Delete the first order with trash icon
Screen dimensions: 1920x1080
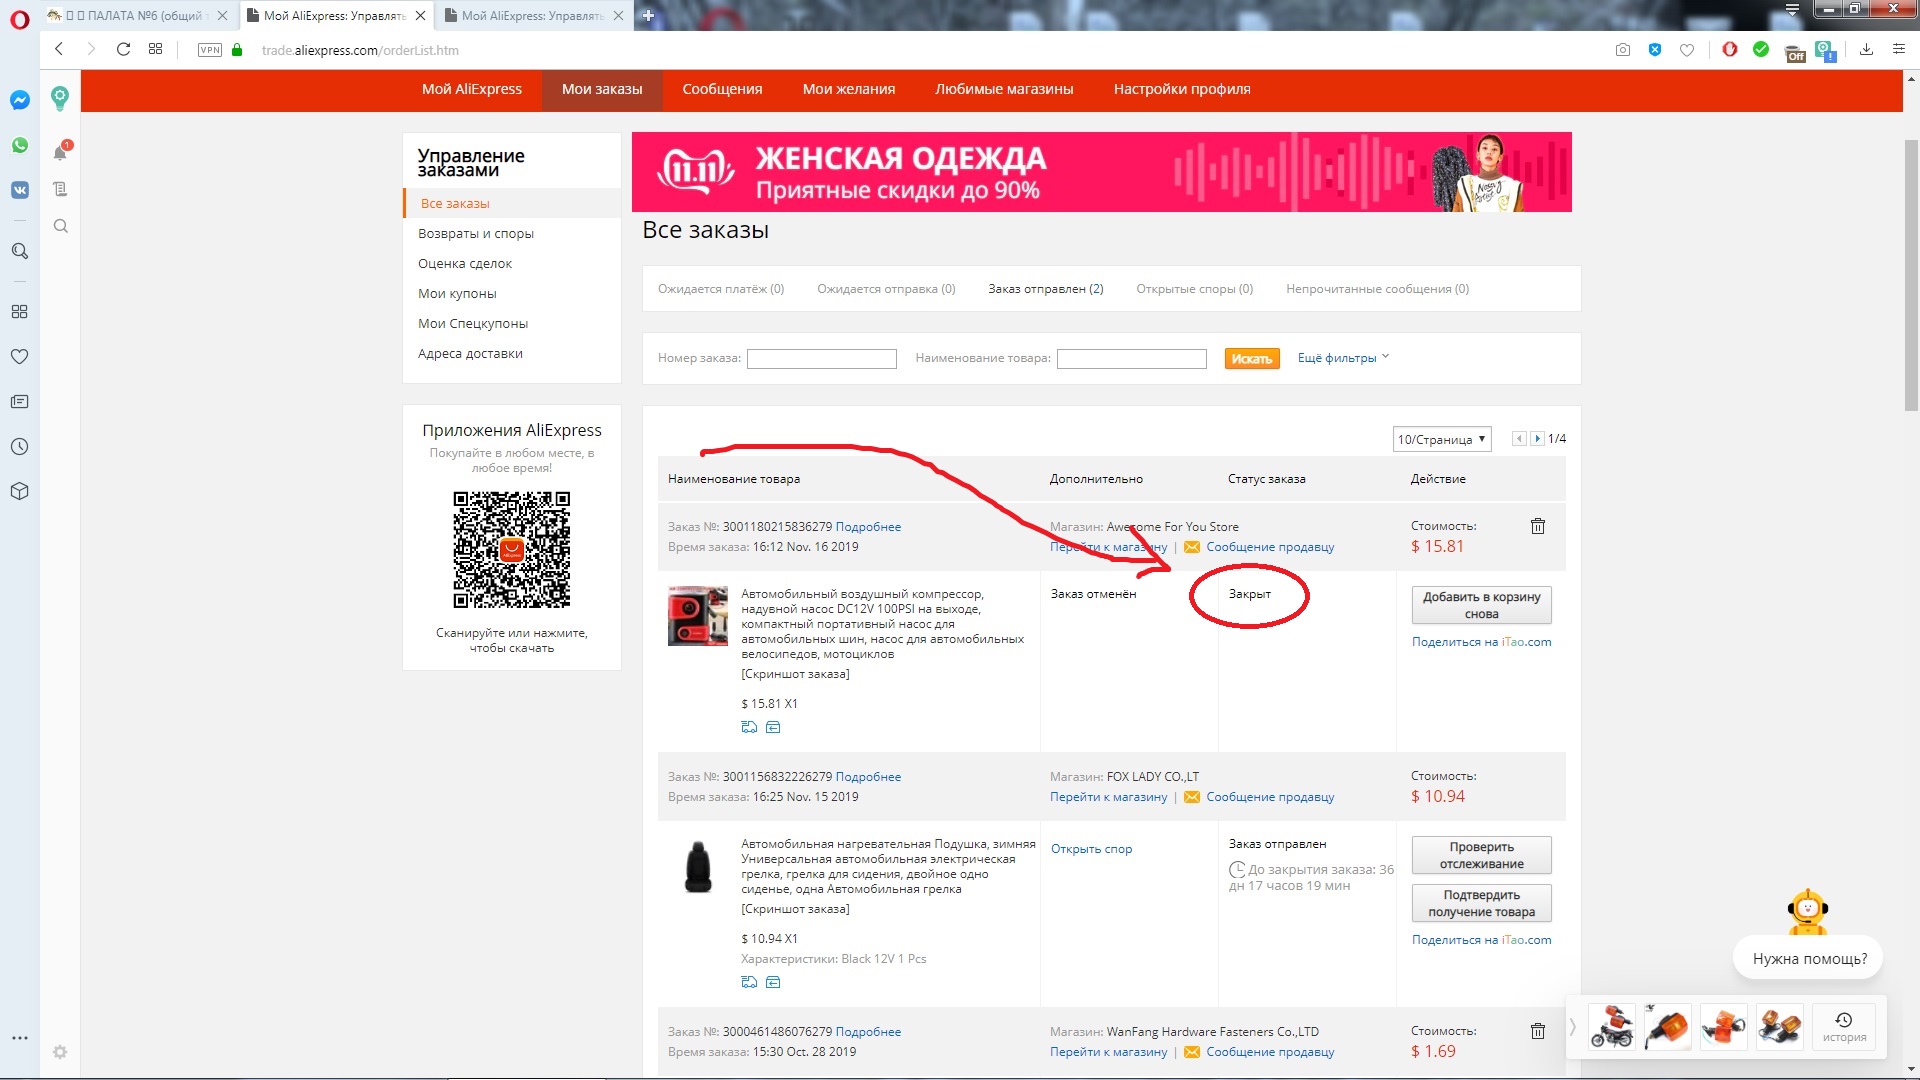[x=1537, y=526]
